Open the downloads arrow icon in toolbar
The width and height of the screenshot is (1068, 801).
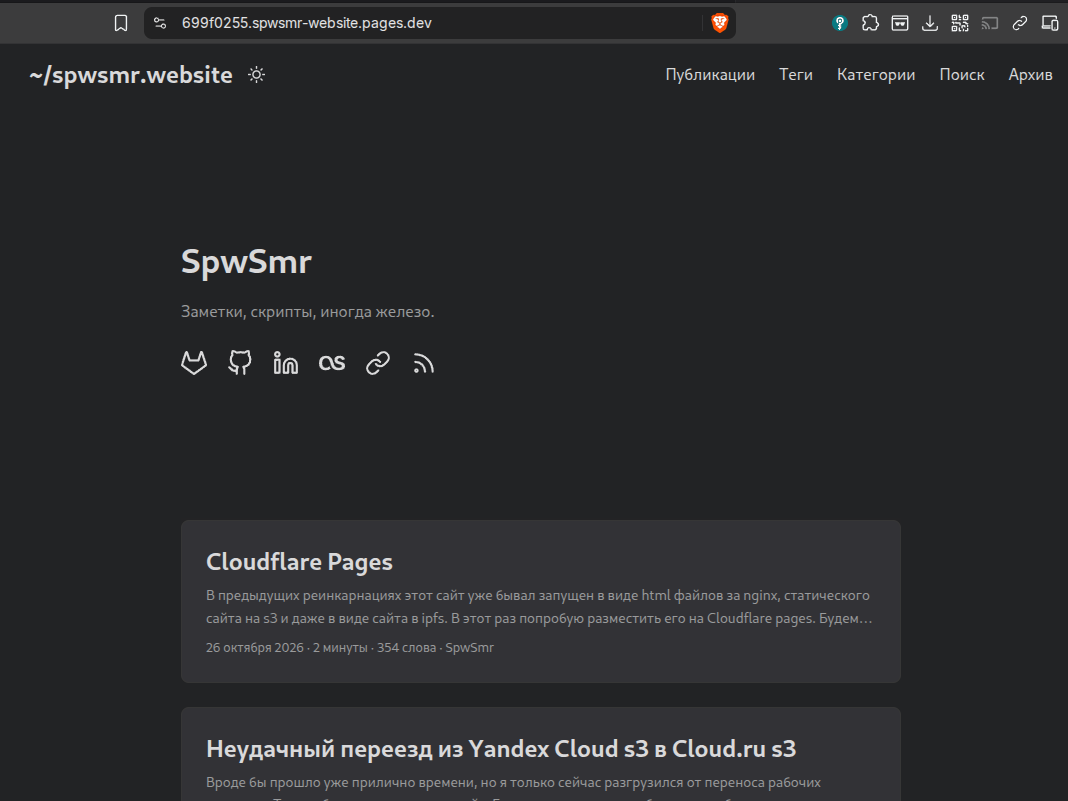[930, 23]
